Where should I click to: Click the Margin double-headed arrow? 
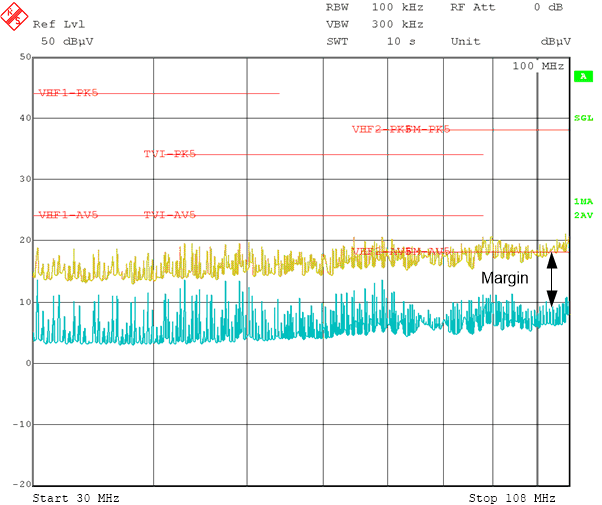[551, 279]
